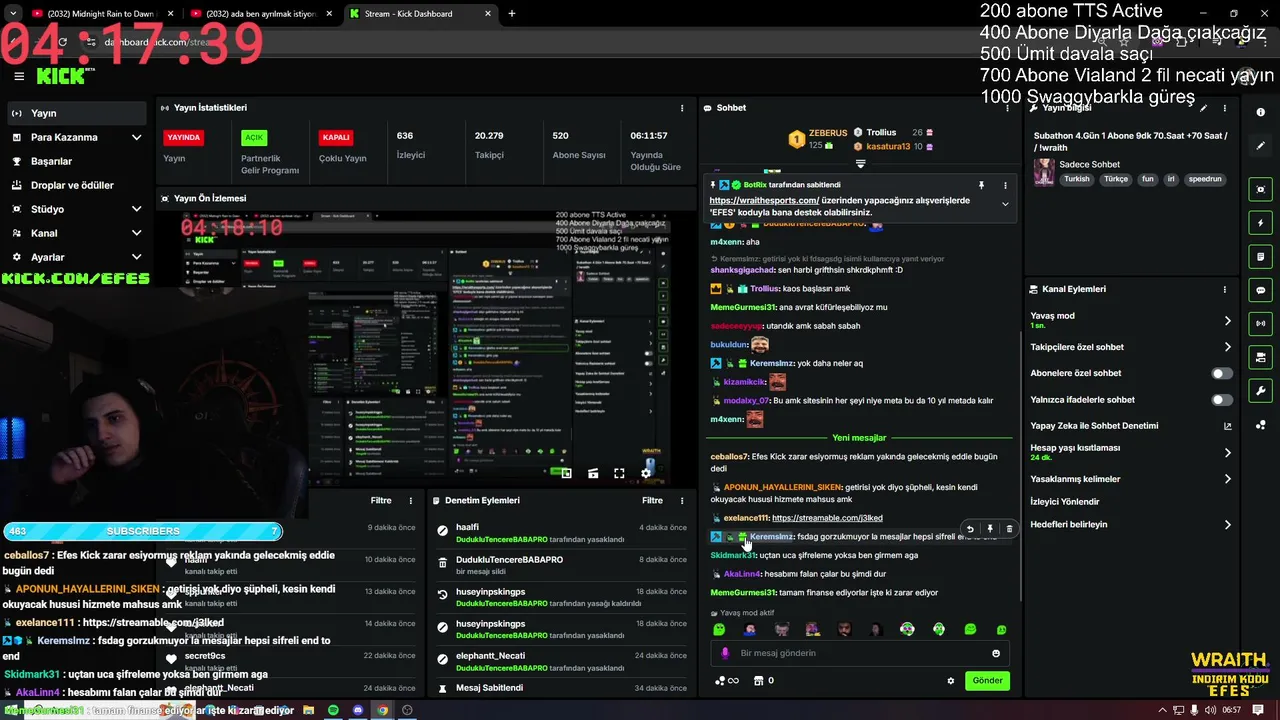1280x720 pixels.
Task: Open Yayın Bilgisi options menu
Action: click(1224, 108)
